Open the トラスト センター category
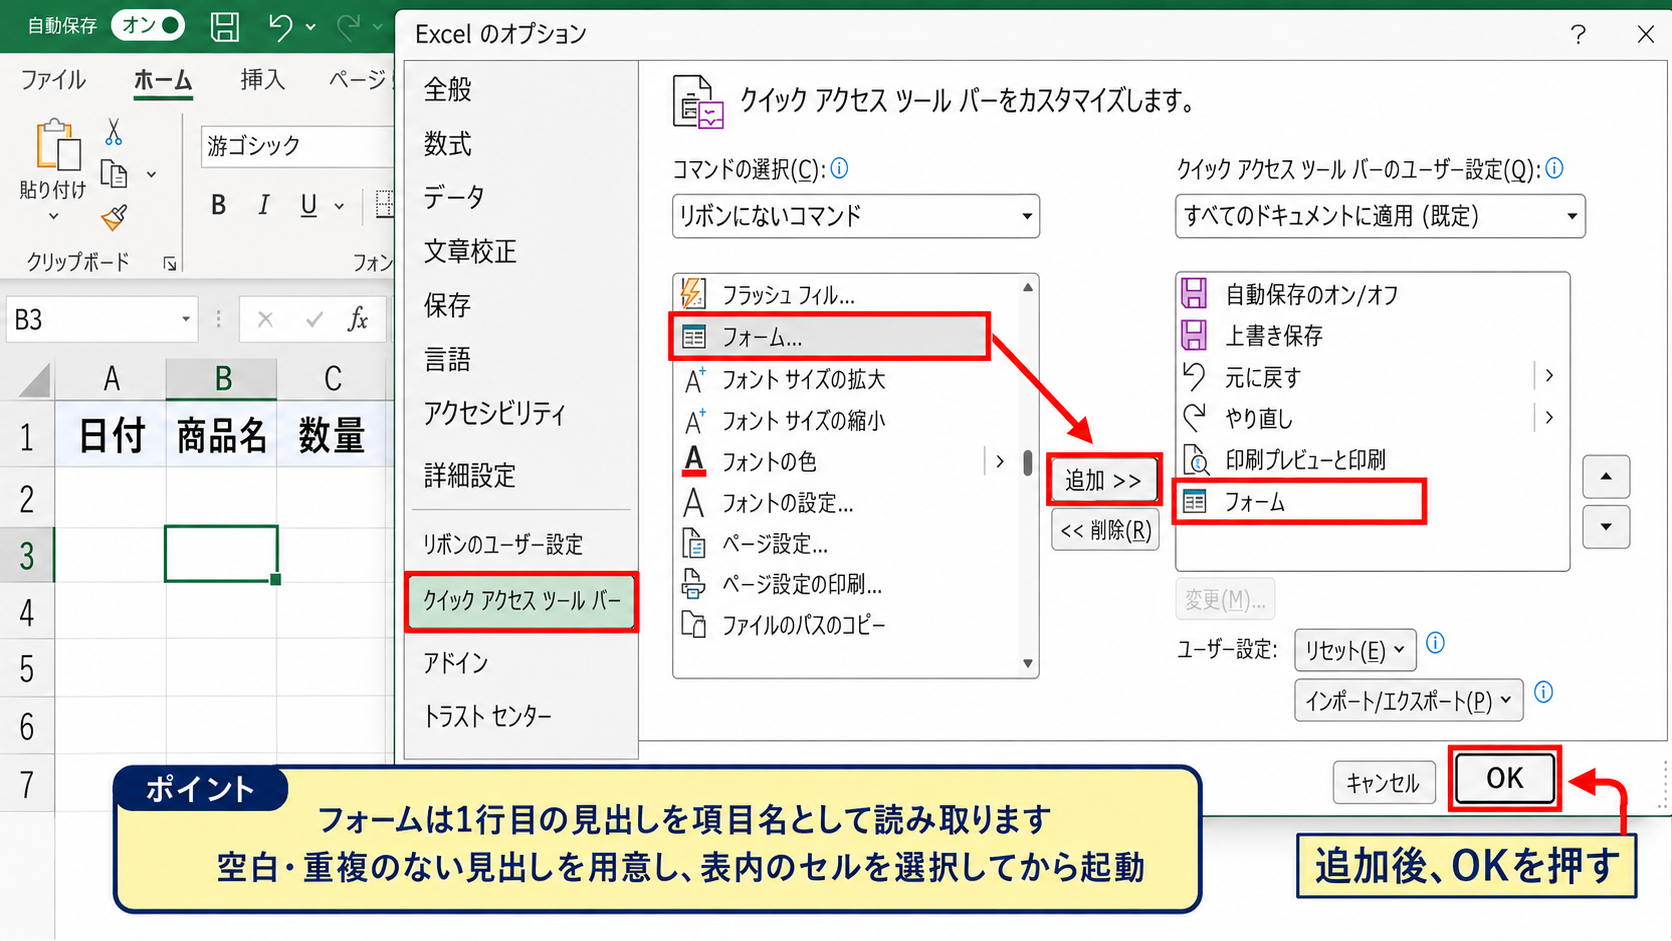The width and height of the screenshot is (1672, 941). point(487,717)
